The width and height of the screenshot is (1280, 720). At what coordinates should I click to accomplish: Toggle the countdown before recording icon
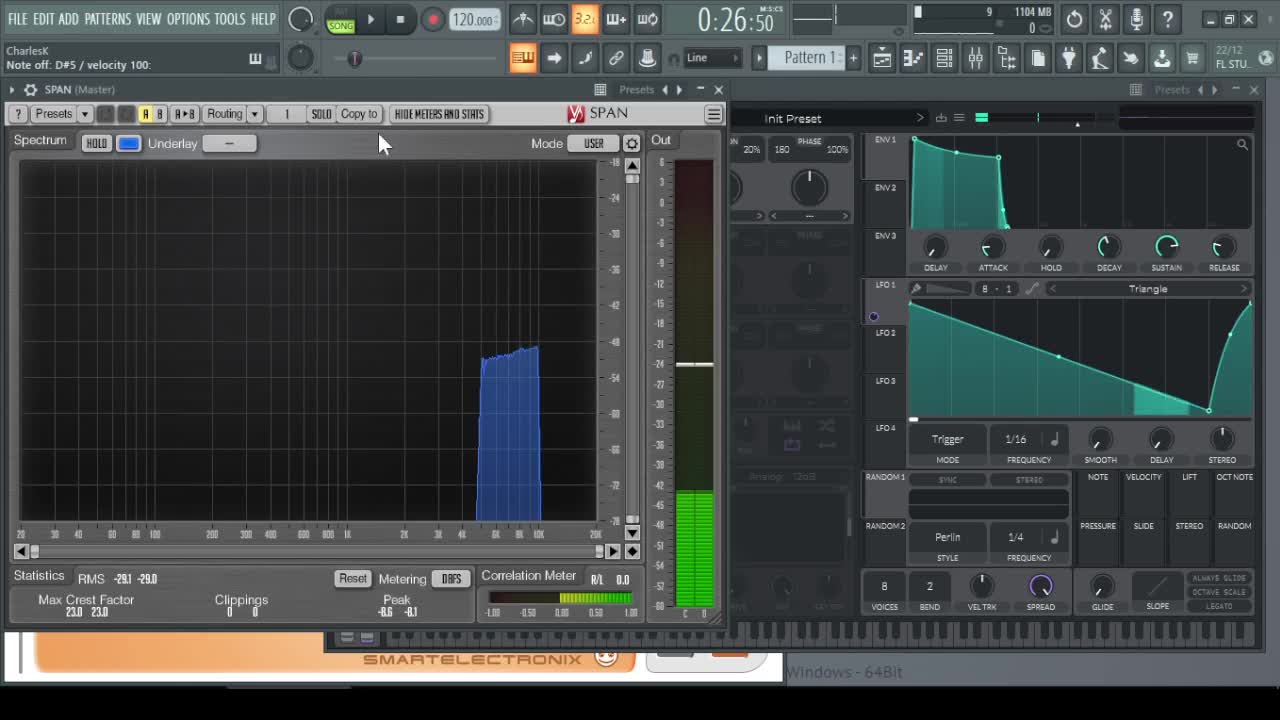(x=585, y=19)
